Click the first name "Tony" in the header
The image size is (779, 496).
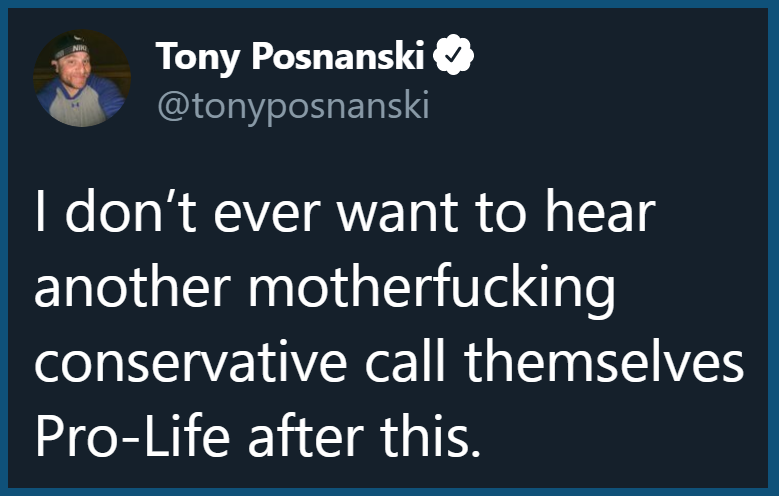point(198,58)
